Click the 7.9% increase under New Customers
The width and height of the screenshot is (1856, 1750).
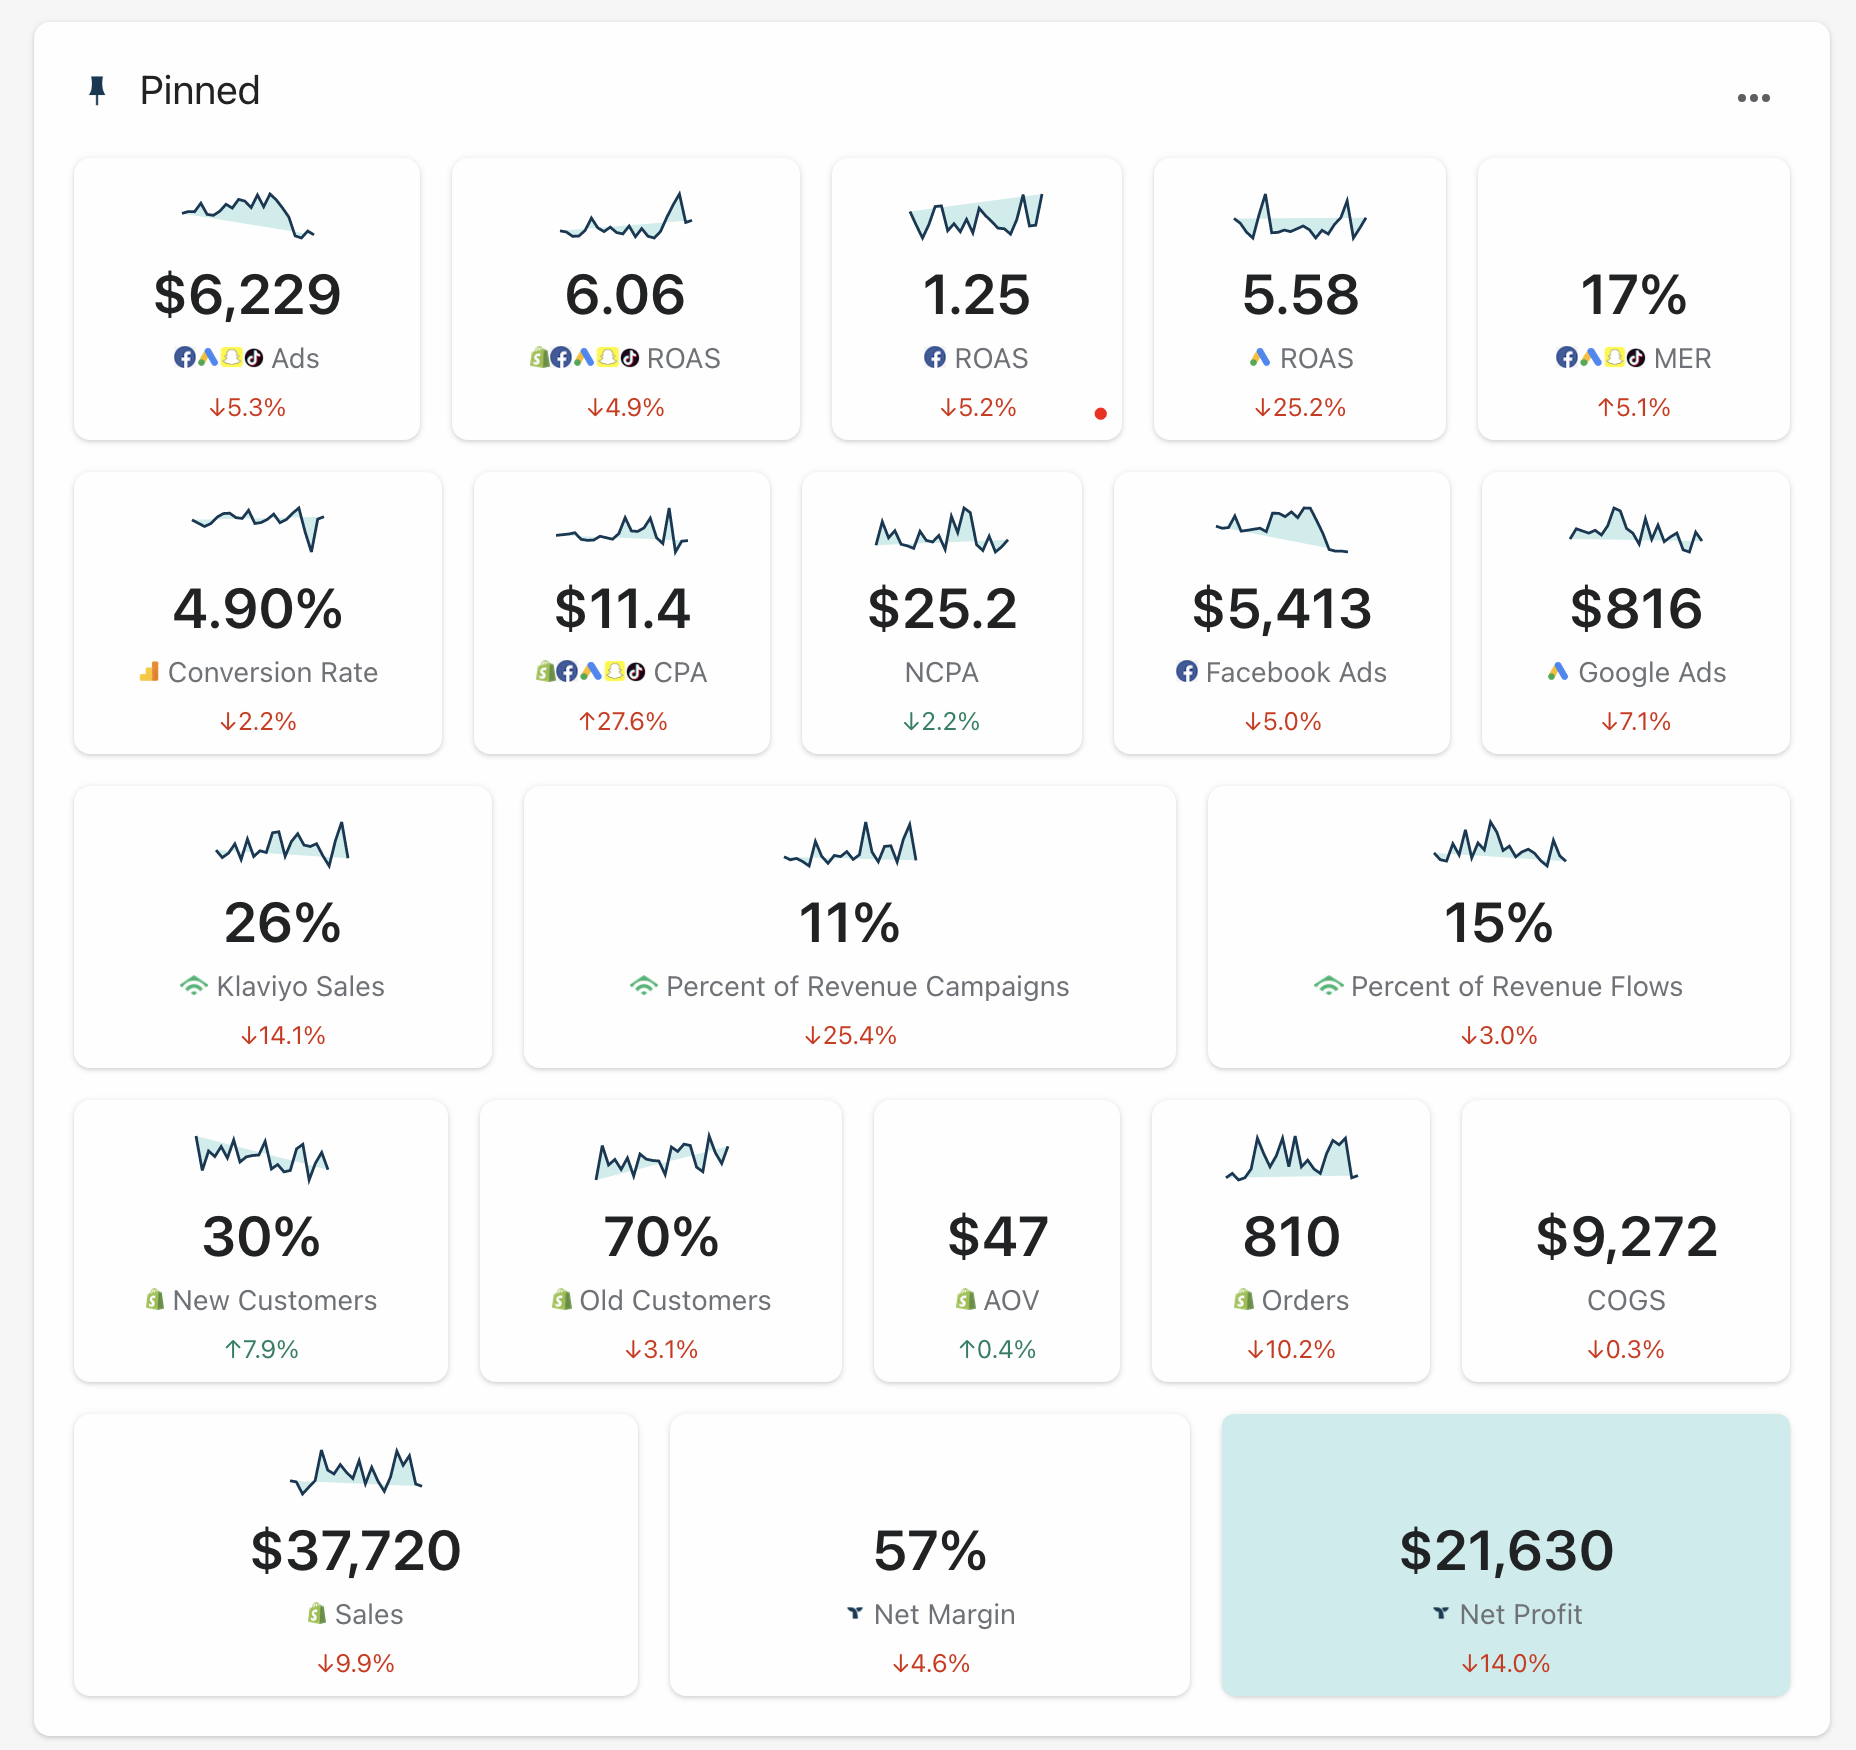pos(260,1348)
